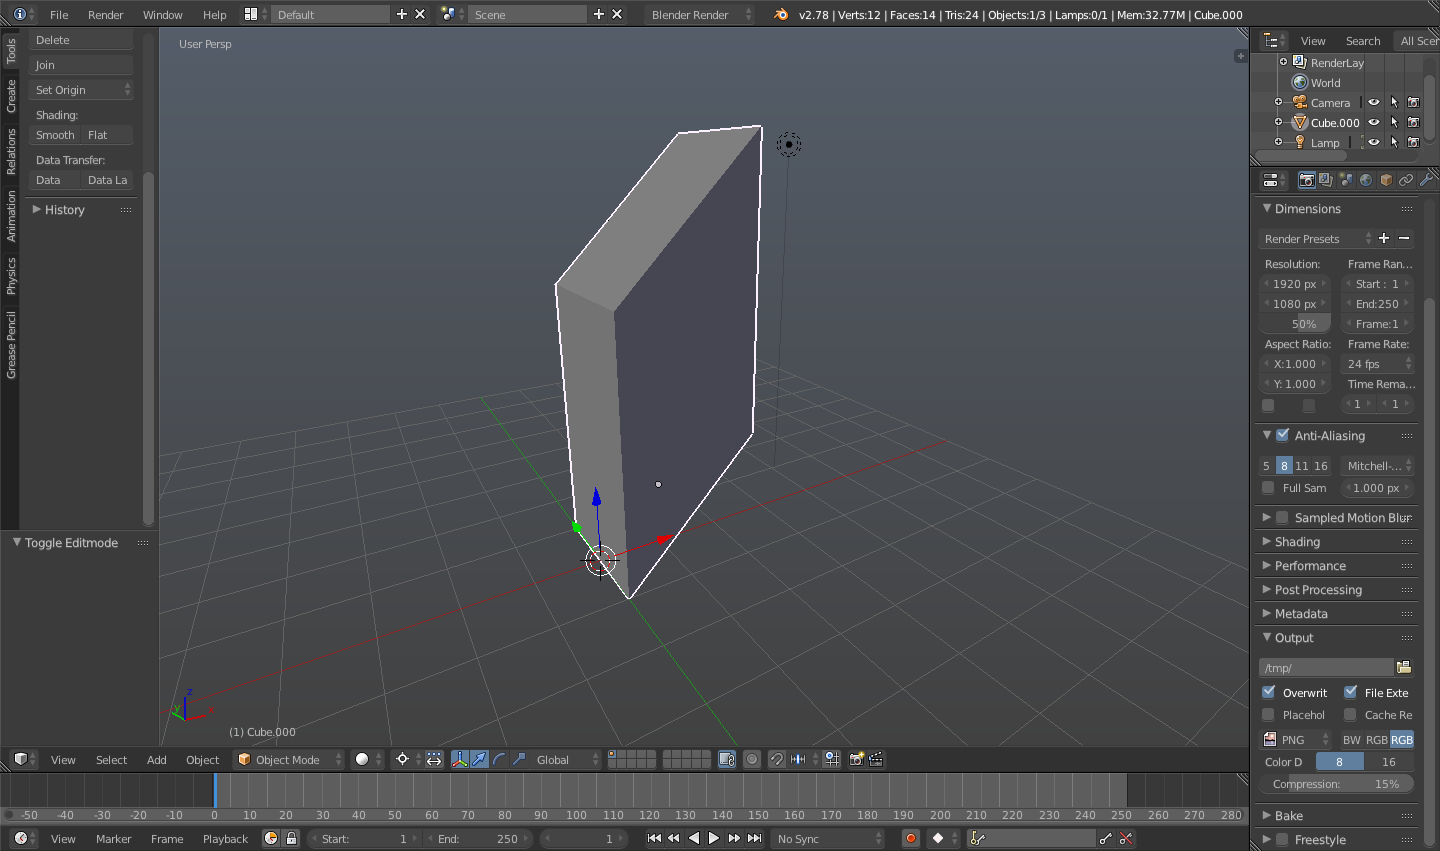Image resolution: width=1440 pixels, height=851 pixels.
Task: Select the Object properties cube icon
Action: coord(1386,180)
